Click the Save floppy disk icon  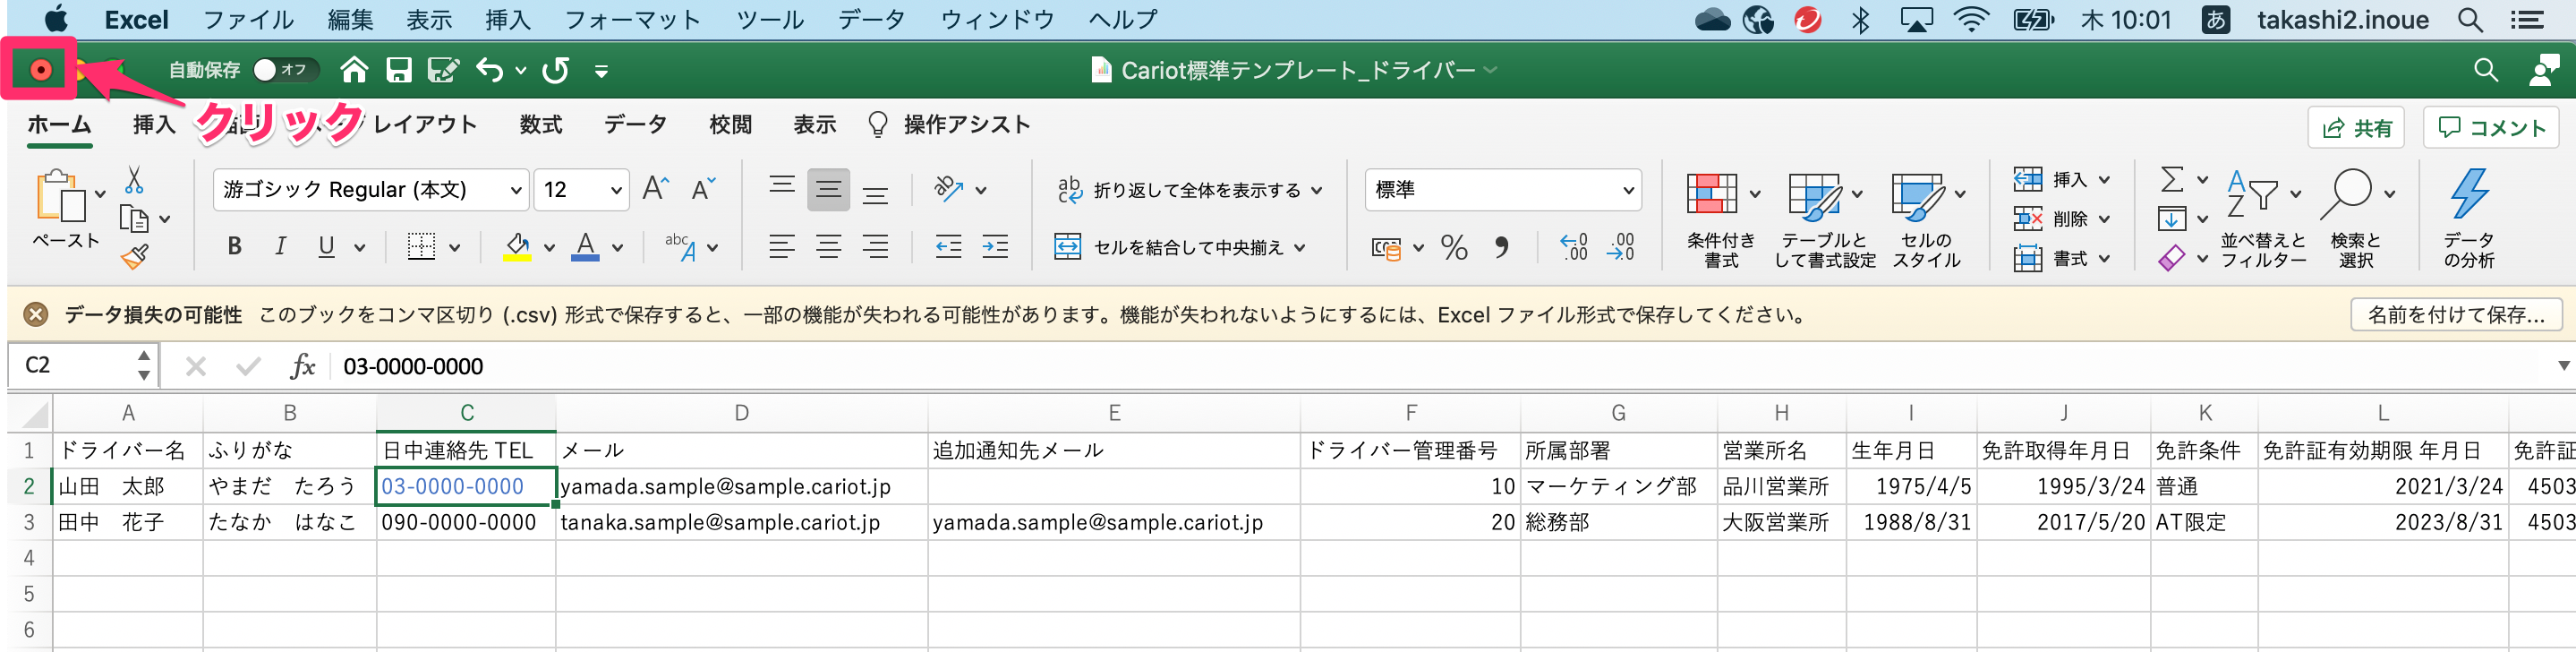399,70
